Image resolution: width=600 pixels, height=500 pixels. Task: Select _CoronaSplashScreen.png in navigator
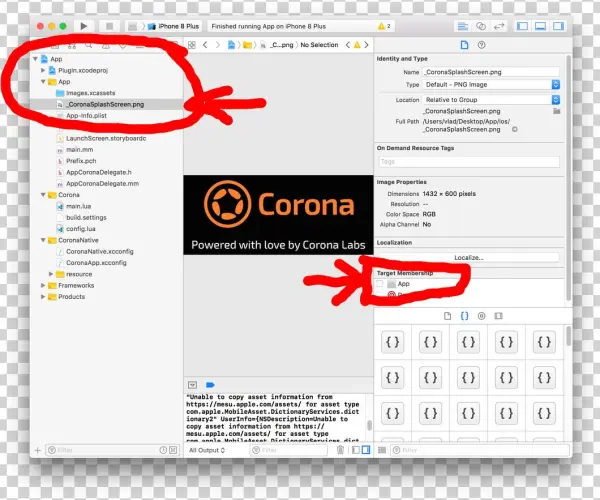107,104
